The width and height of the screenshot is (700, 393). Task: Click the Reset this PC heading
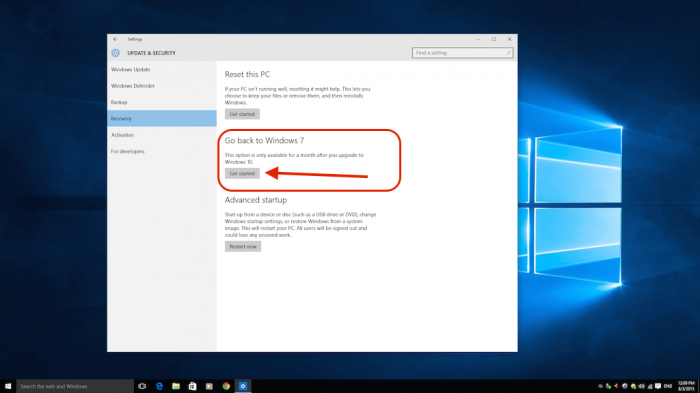click(x=247, y=74)
